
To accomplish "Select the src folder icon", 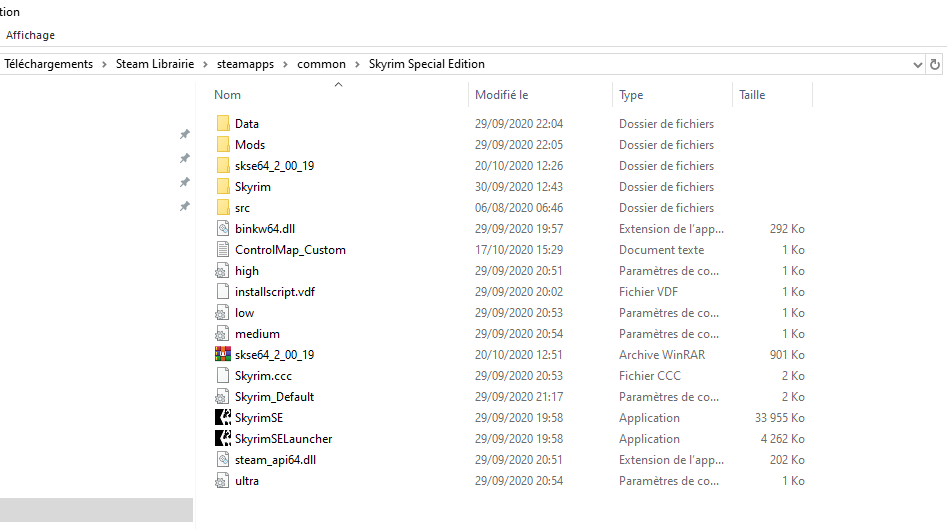I will coord(223,208).
